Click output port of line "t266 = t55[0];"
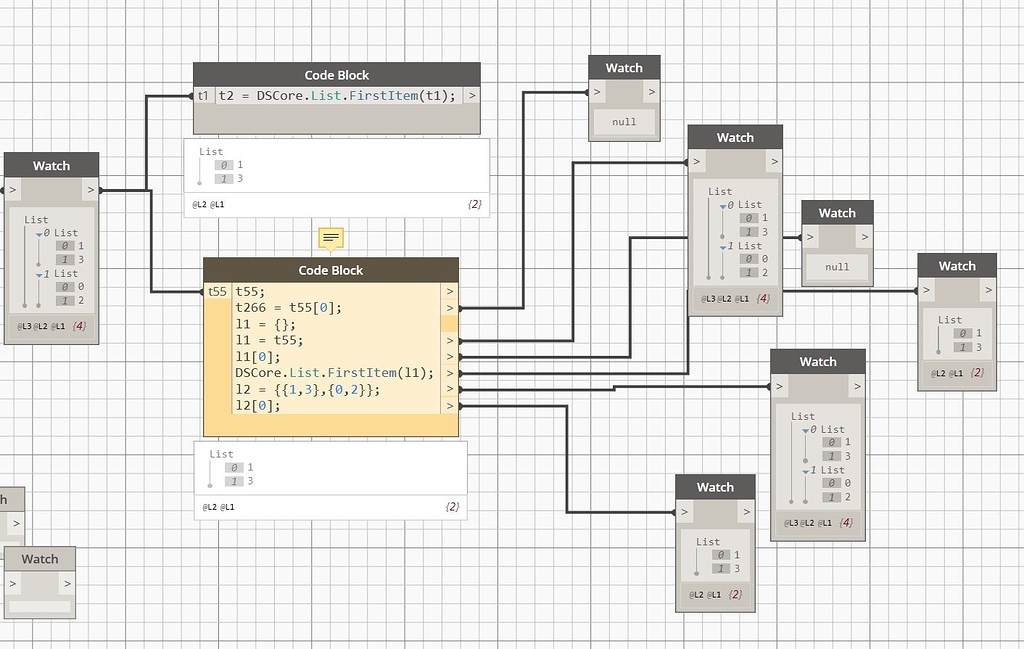 pyautogui.click(x=450, y=307)
